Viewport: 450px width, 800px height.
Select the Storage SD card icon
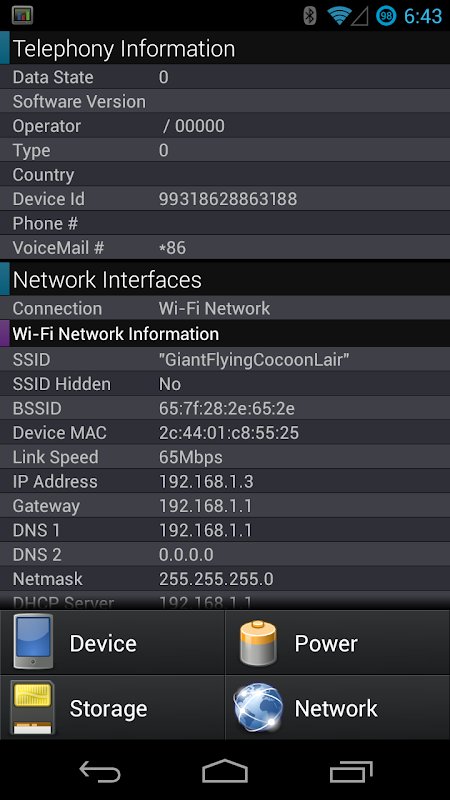[x=32, y=708]
